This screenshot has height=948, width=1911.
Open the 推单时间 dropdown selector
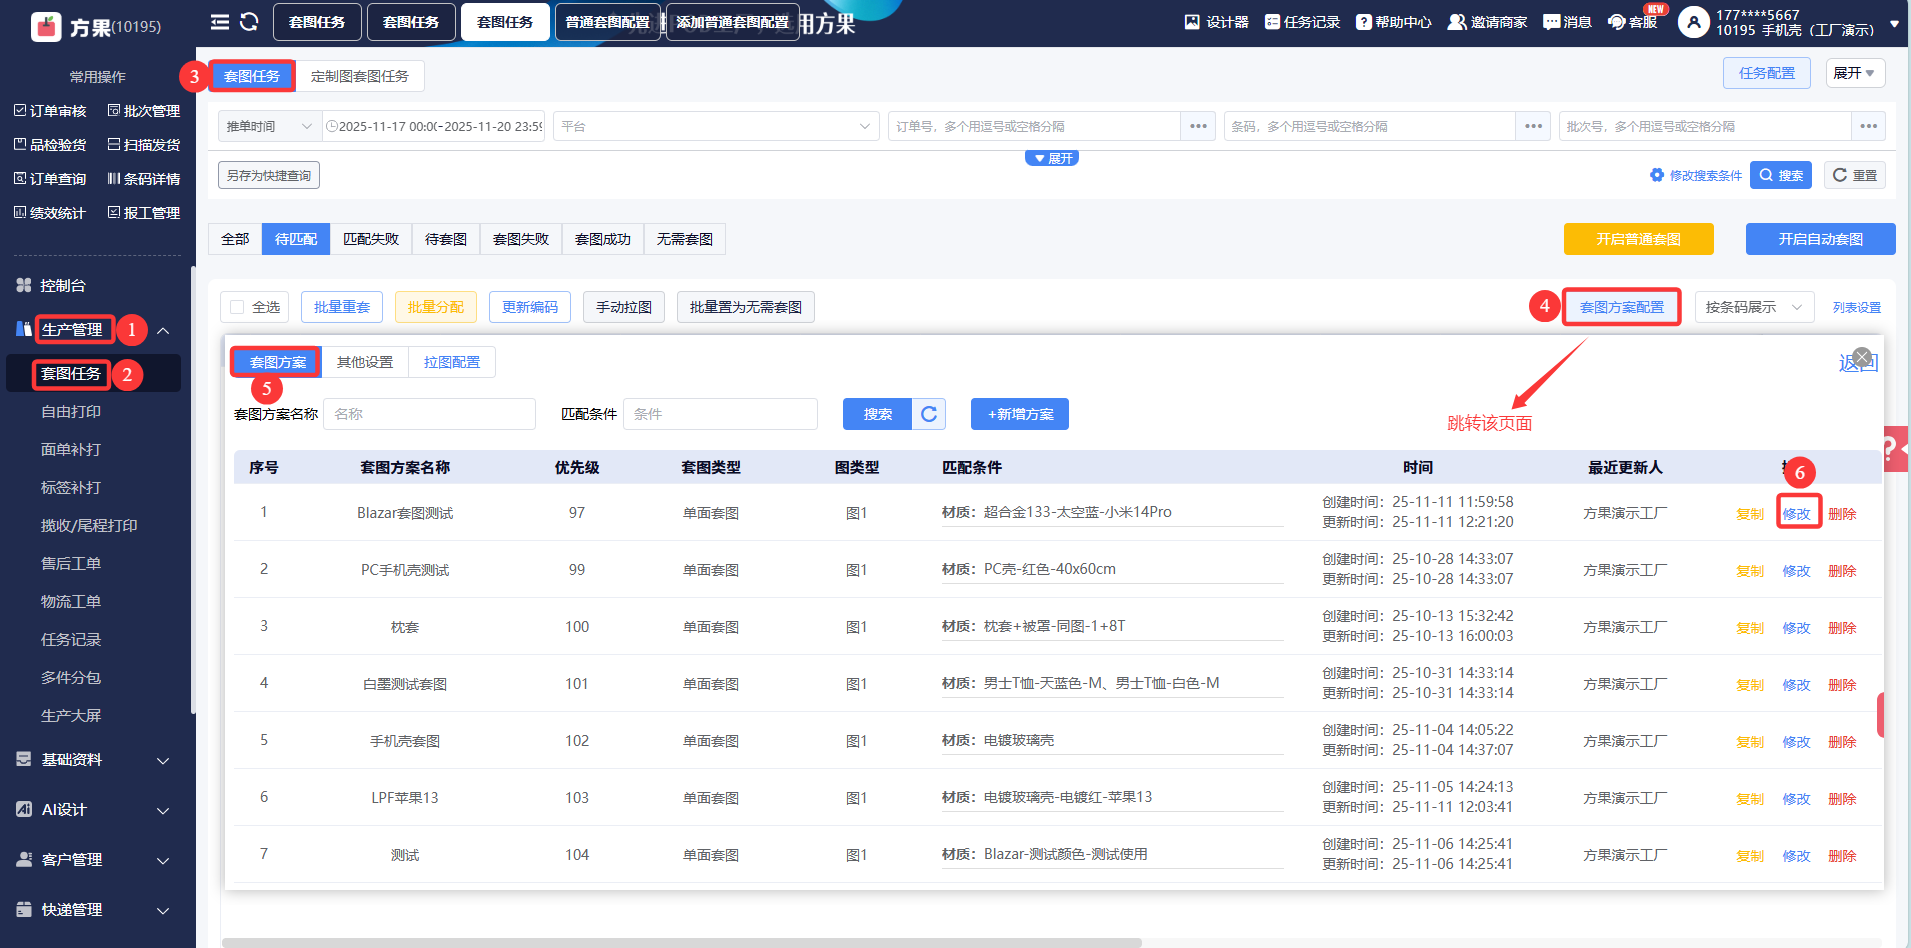click(268, 126)
